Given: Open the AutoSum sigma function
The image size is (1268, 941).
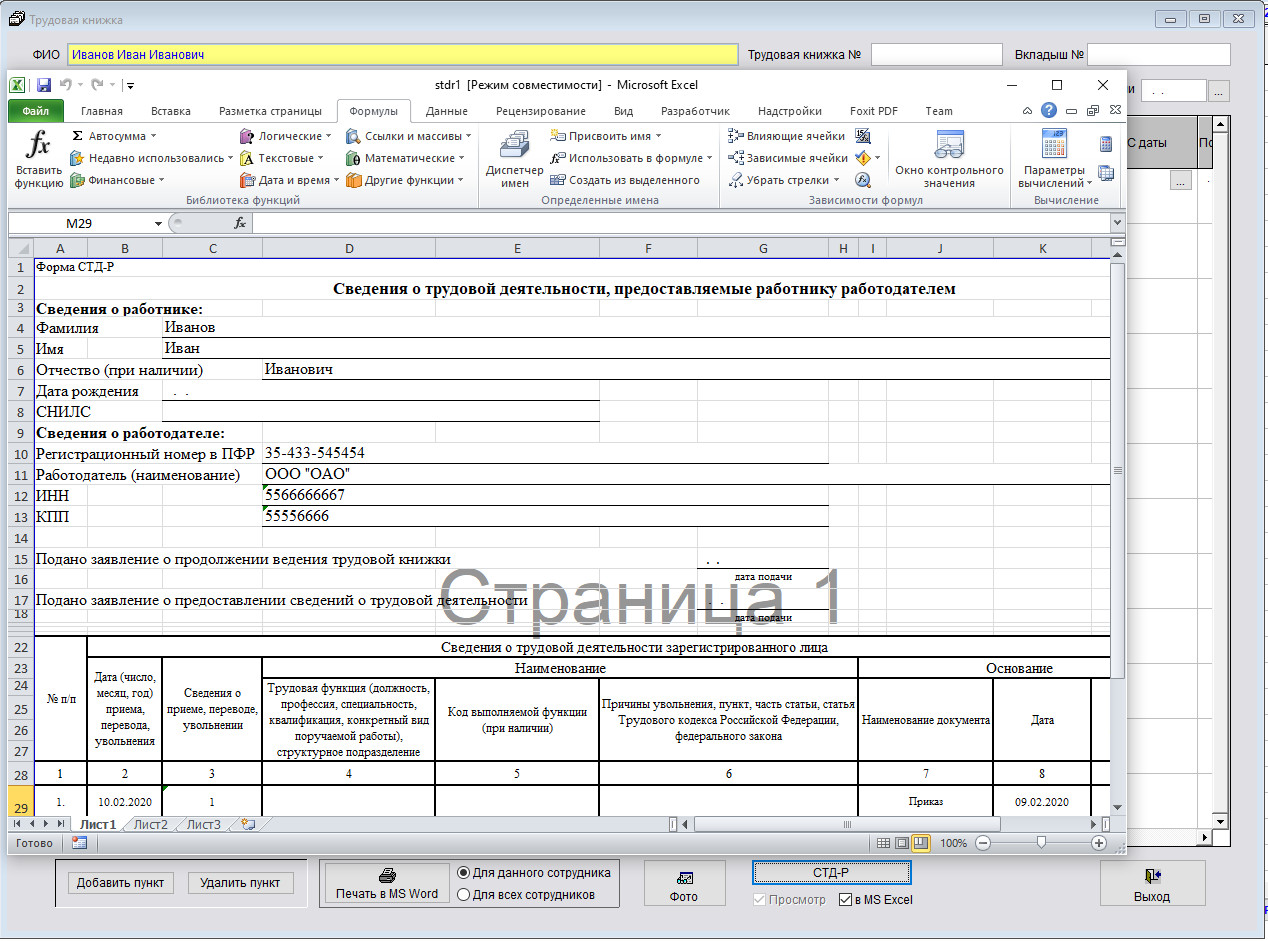Looking at the screenshot, I should point(113,136).
